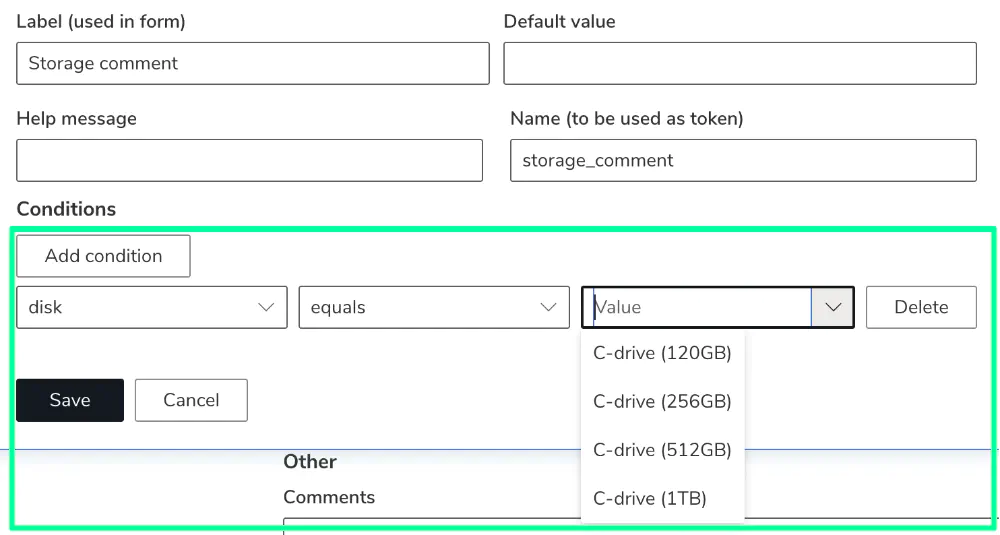Select the C-drive (1TB) option
Viewport: 1000px width, 535px height.
tap(663, 499)
